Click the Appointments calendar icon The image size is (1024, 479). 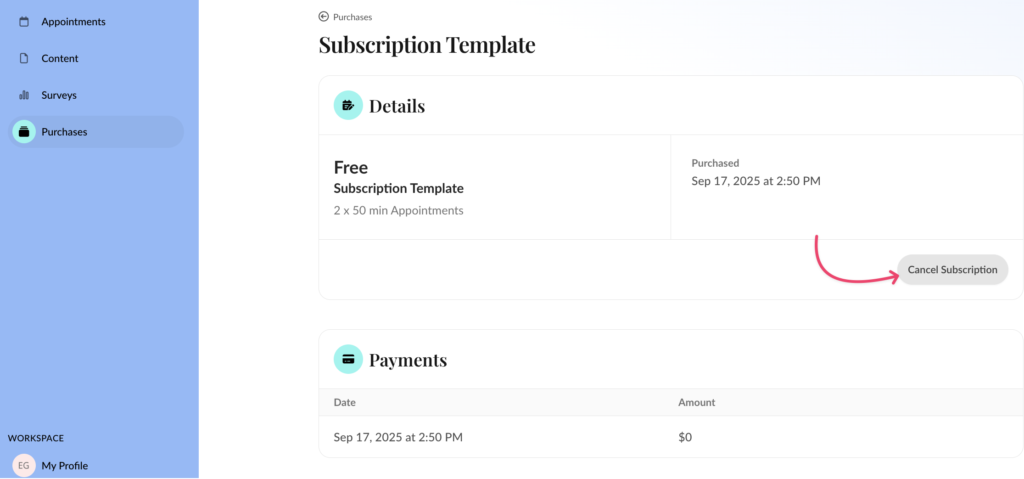tap(24, 22)
